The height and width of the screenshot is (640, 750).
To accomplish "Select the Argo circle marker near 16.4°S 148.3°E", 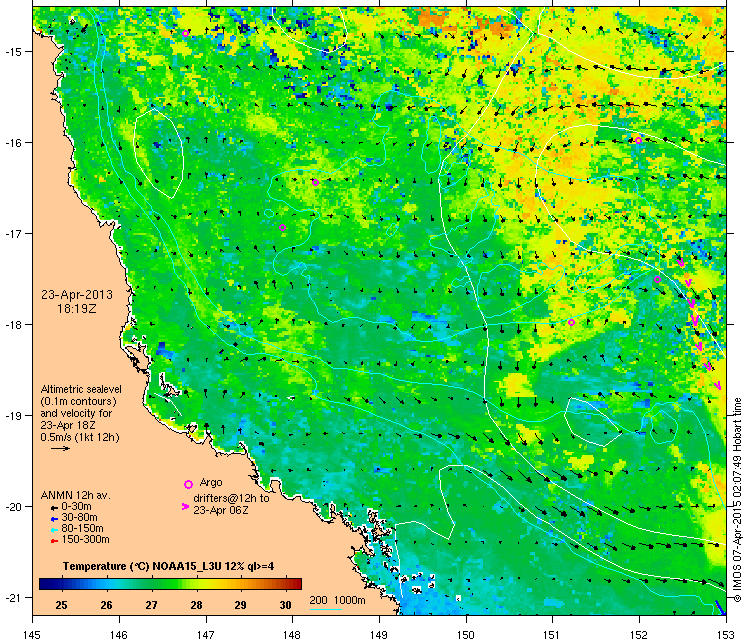I will point(315,182).
